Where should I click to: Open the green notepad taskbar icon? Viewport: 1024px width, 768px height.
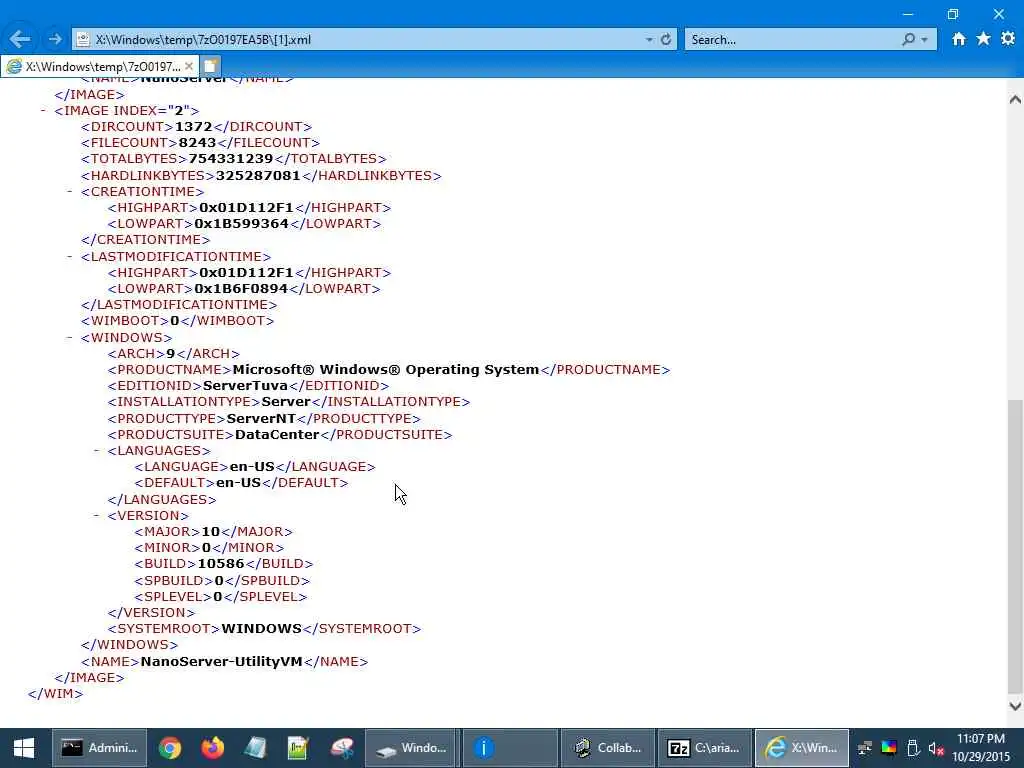click(298, 748)
